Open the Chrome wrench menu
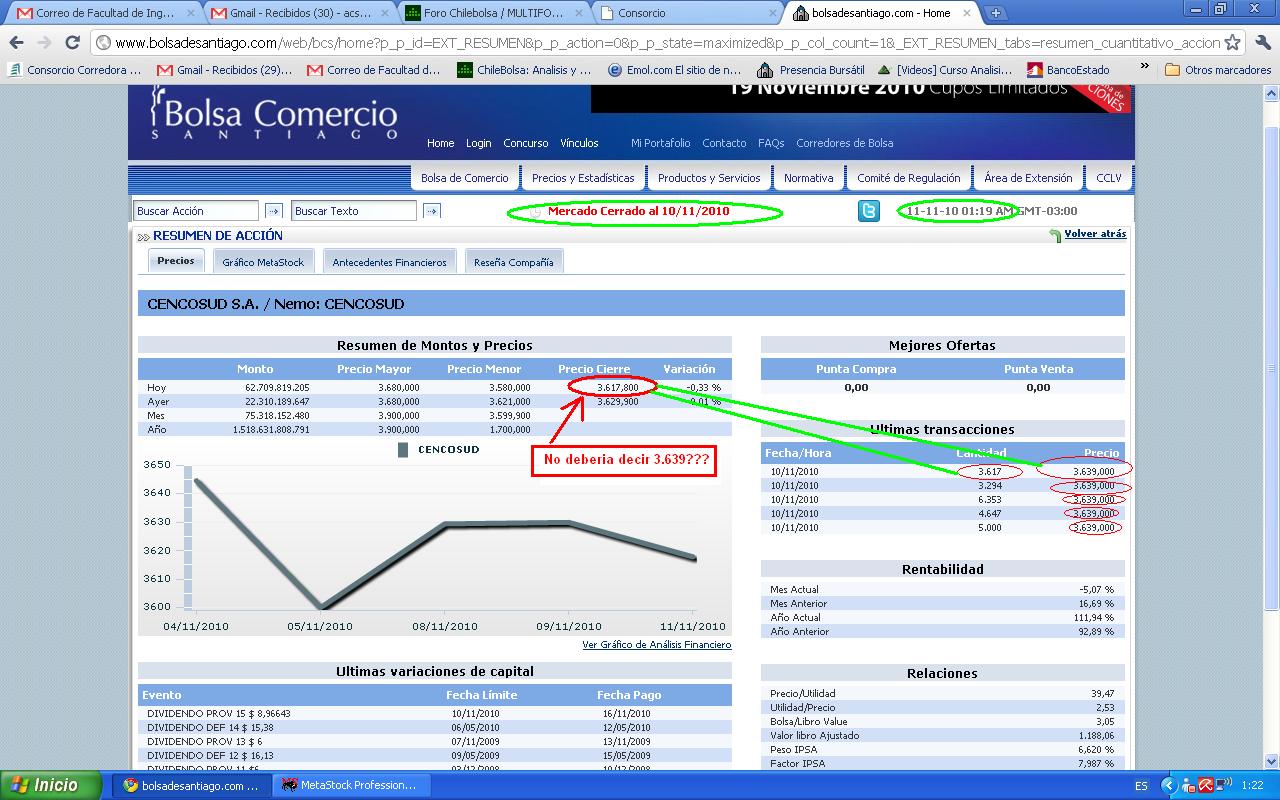1280x800 pixels. [1261, 43]
